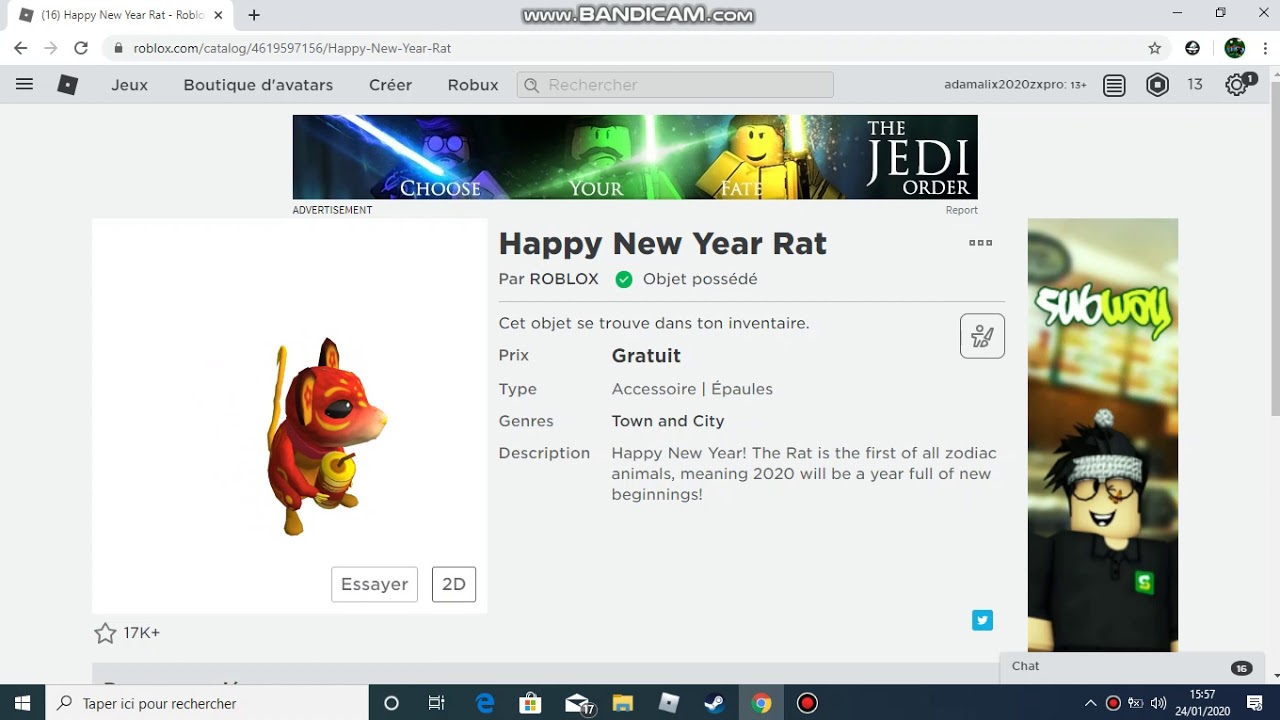Report the advertisement

(x=962, y=210)
